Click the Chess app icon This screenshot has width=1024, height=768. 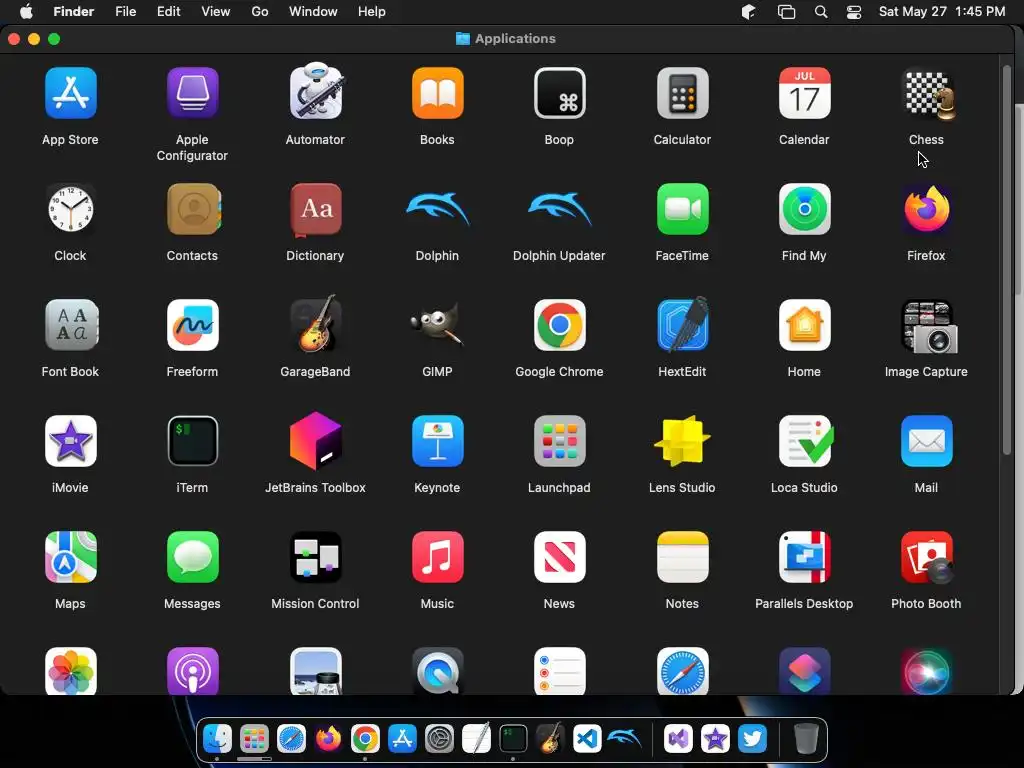tap(927, 95)
